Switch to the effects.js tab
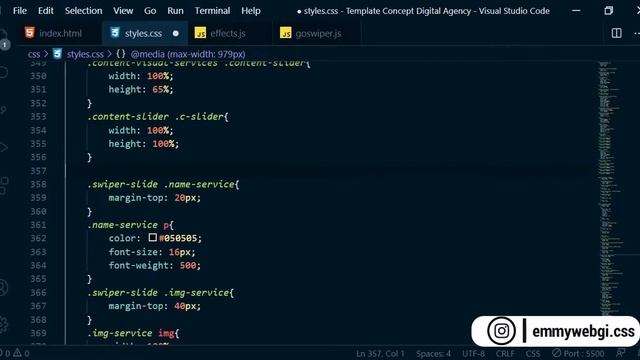This screenshot has width=640, height=360. (x=228, y=33)
